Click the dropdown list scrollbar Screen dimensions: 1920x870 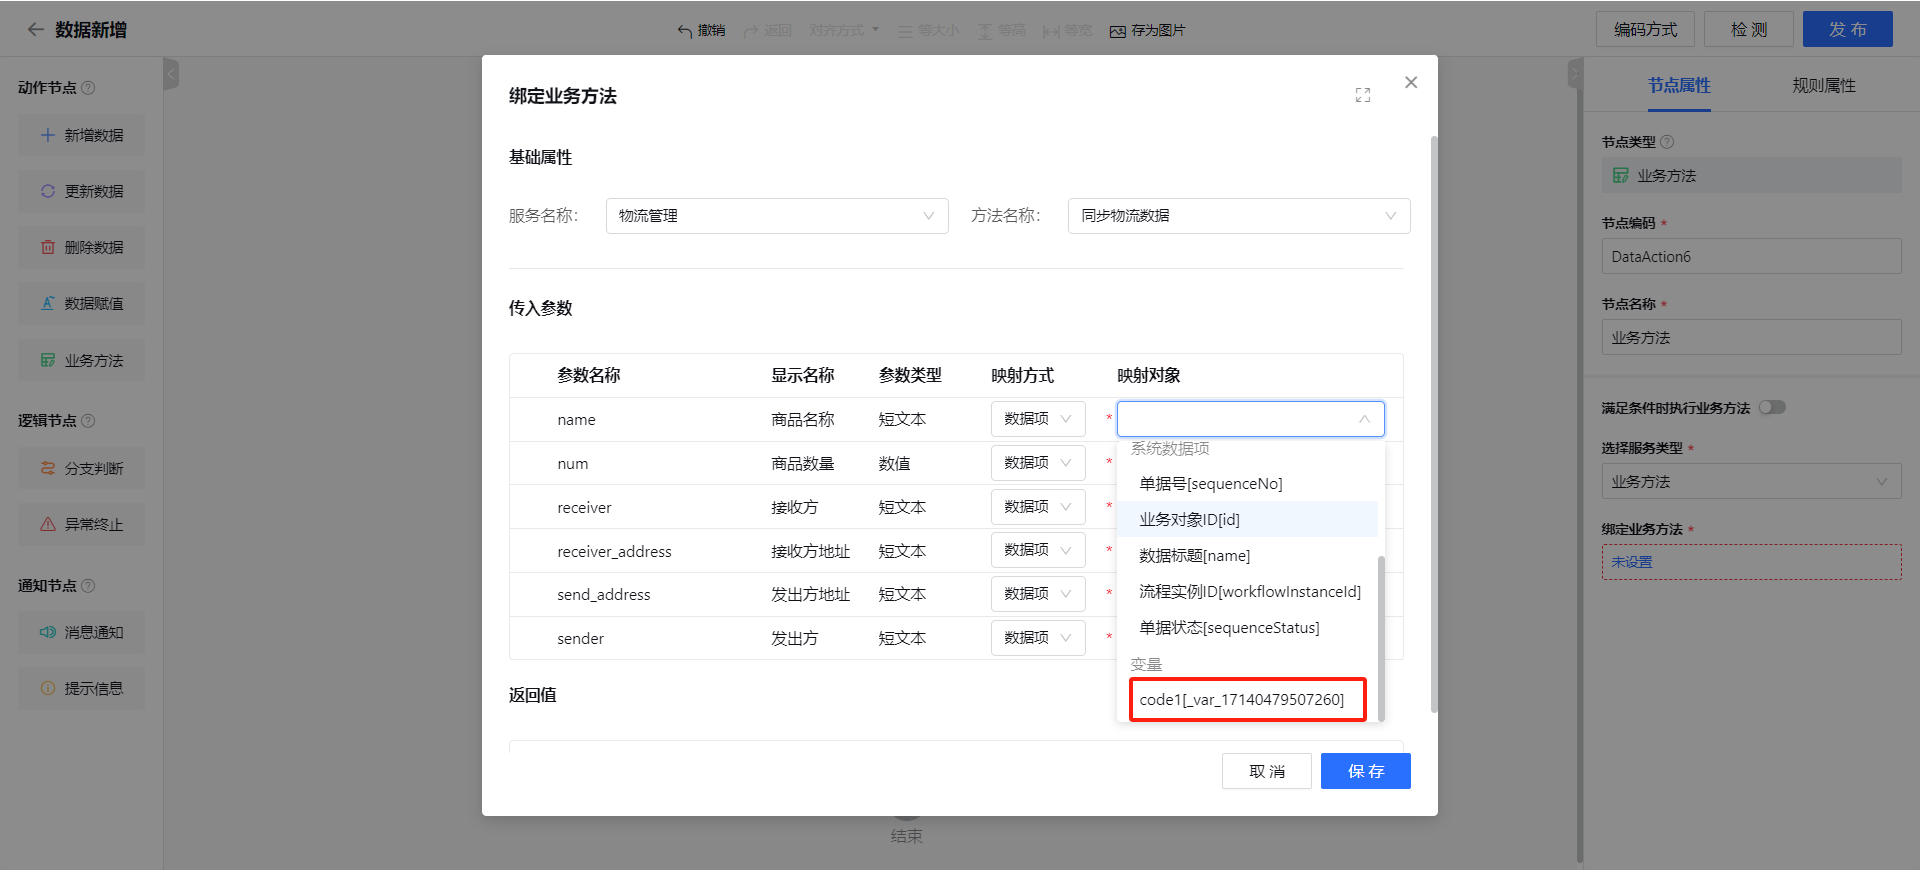1381,637
